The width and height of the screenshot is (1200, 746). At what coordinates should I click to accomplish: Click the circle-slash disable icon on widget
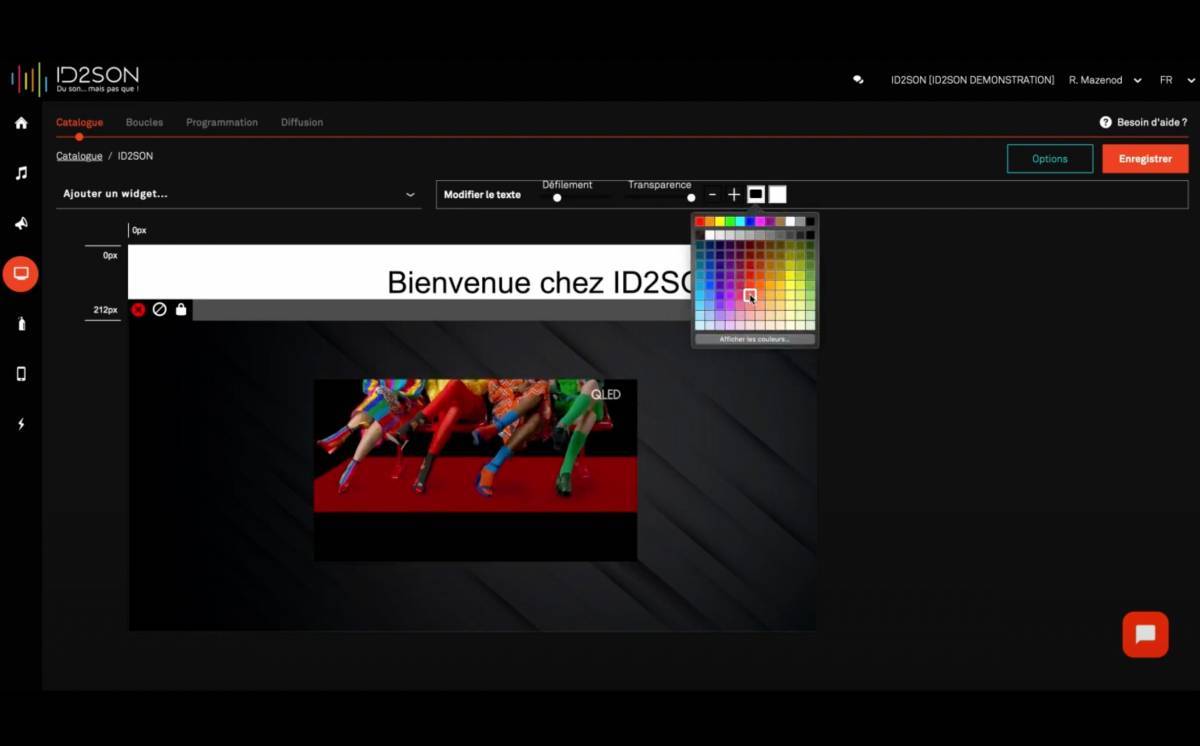tap(159, 310)
